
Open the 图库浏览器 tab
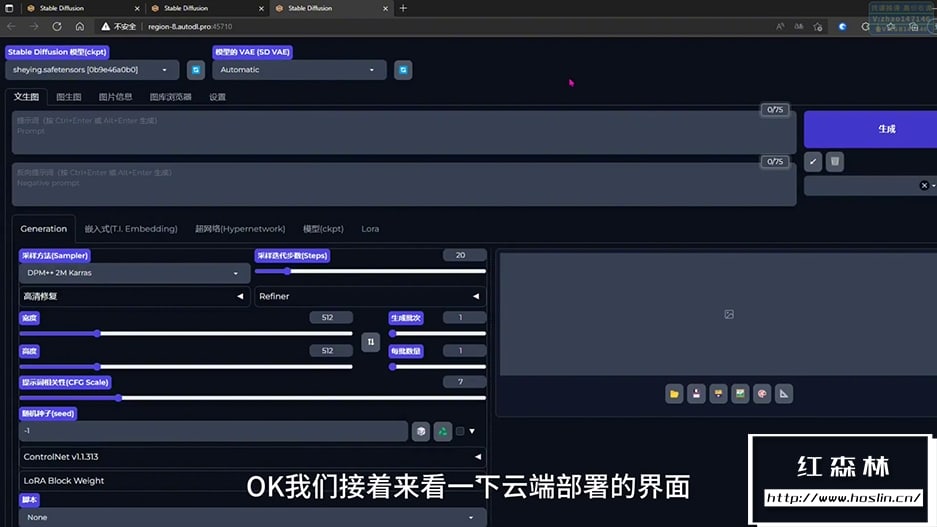click(x=170, y=97)
